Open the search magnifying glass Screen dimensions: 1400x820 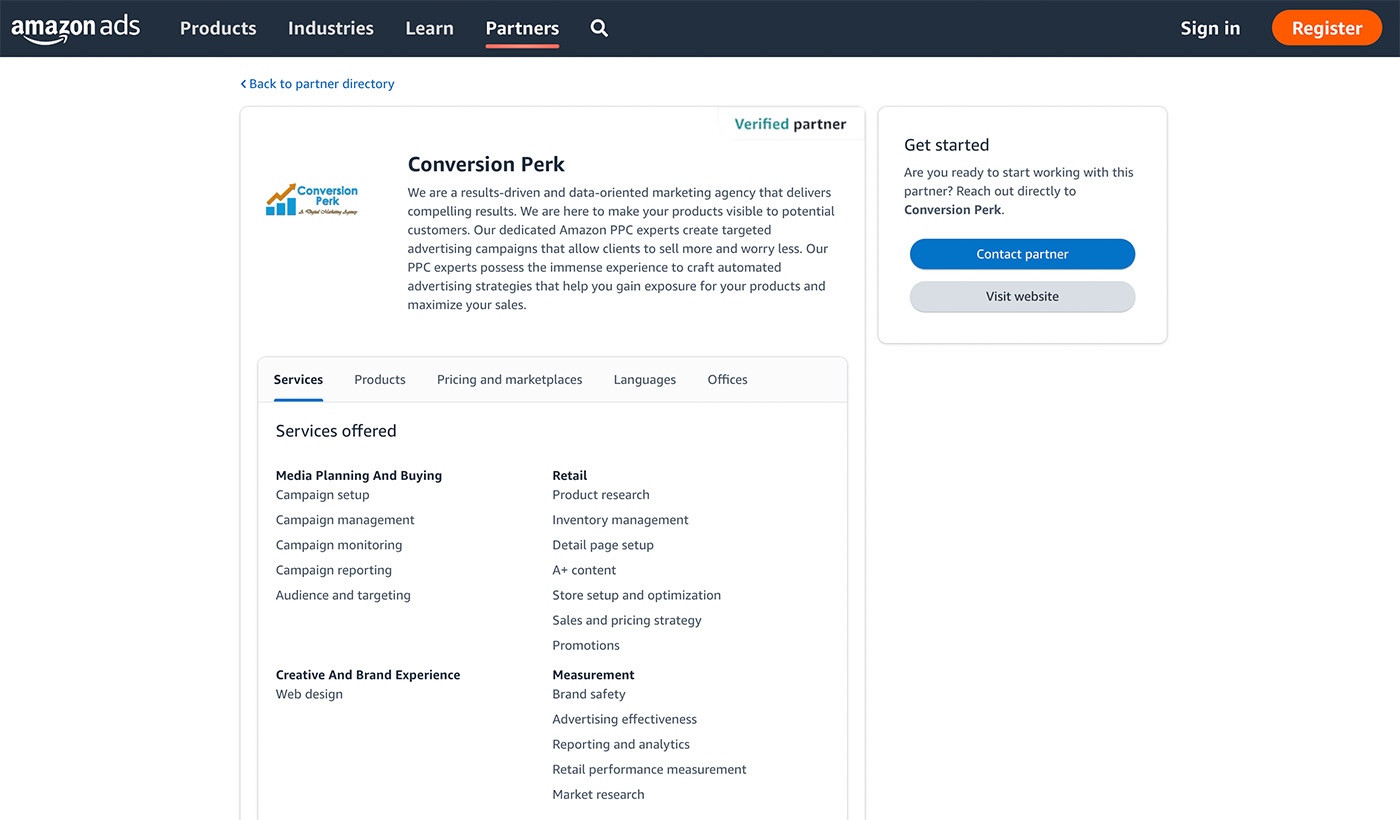[x=599, y=28]
